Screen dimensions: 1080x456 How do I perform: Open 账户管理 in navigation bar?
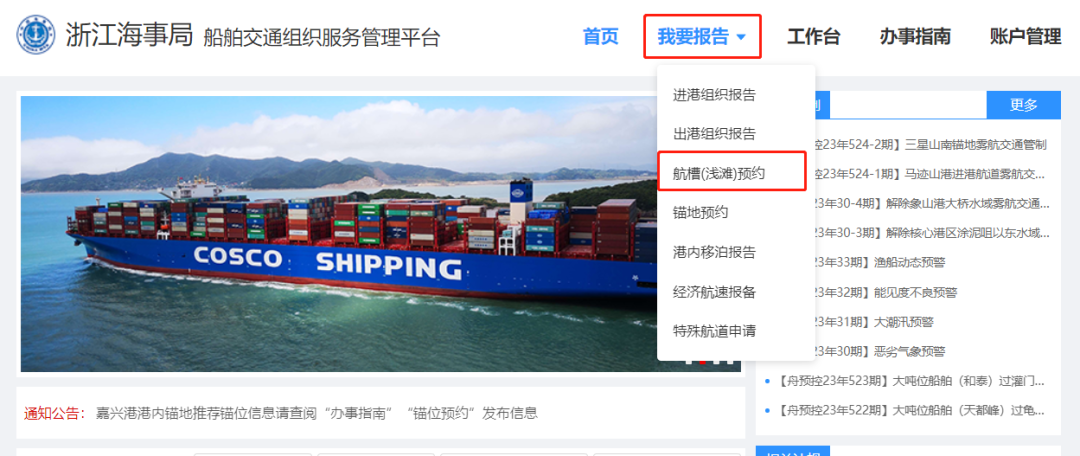tap(1025, 37)
